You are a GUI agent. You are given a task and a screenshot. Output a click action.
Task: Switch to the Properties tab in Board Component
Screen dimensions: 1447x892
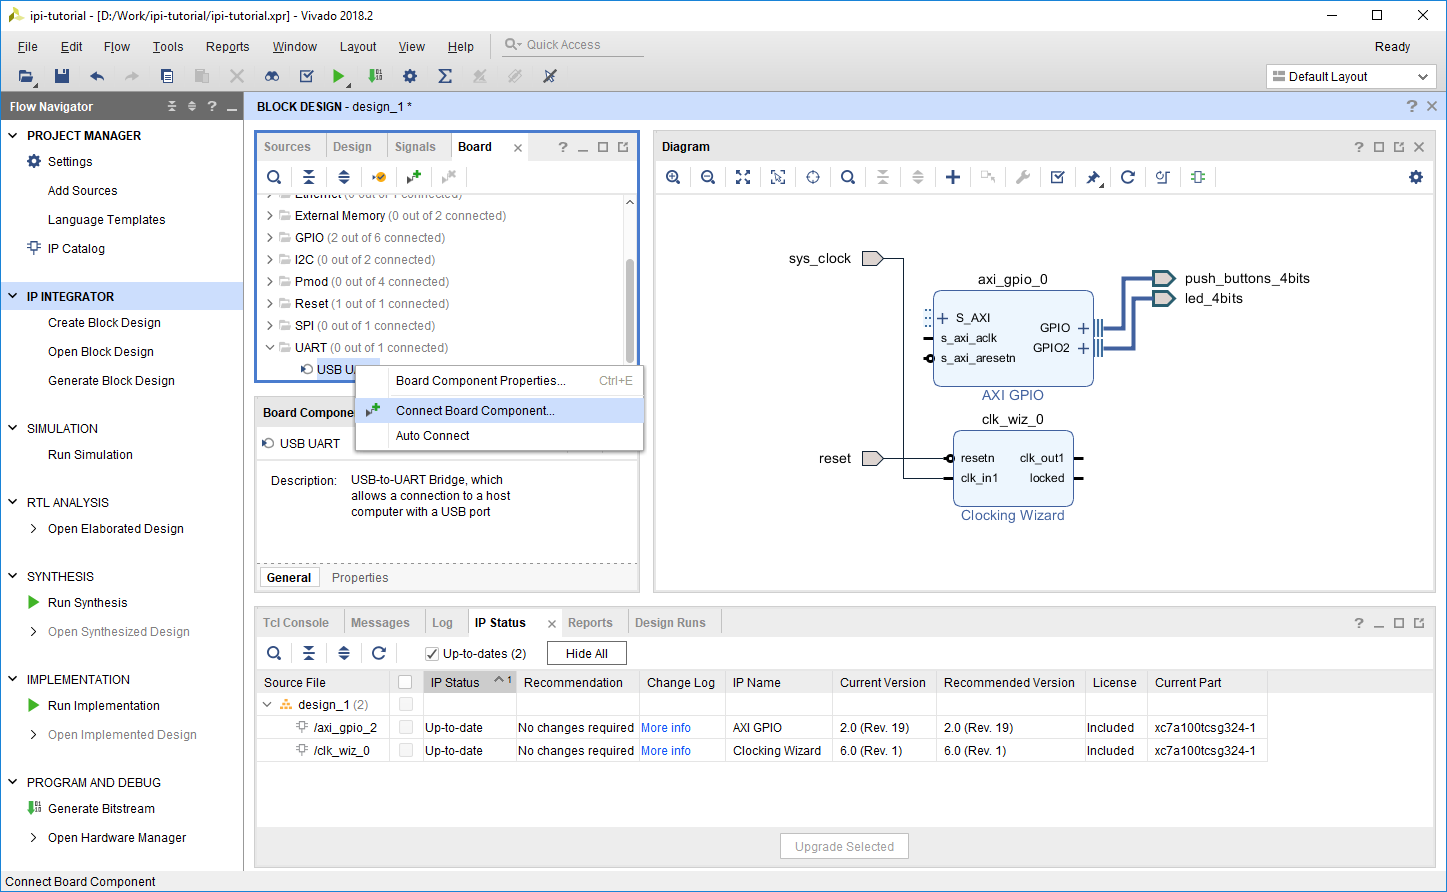click(360, 578)
